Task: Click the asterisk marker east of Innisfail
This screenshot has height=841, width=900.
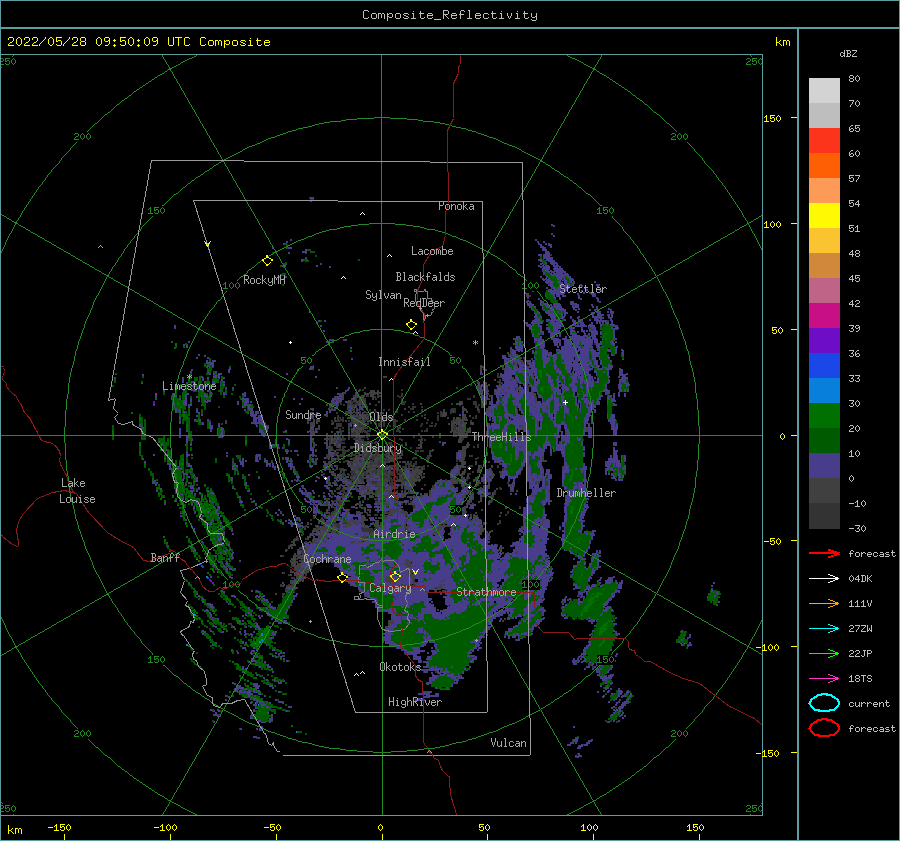Action: pos(475,343)
